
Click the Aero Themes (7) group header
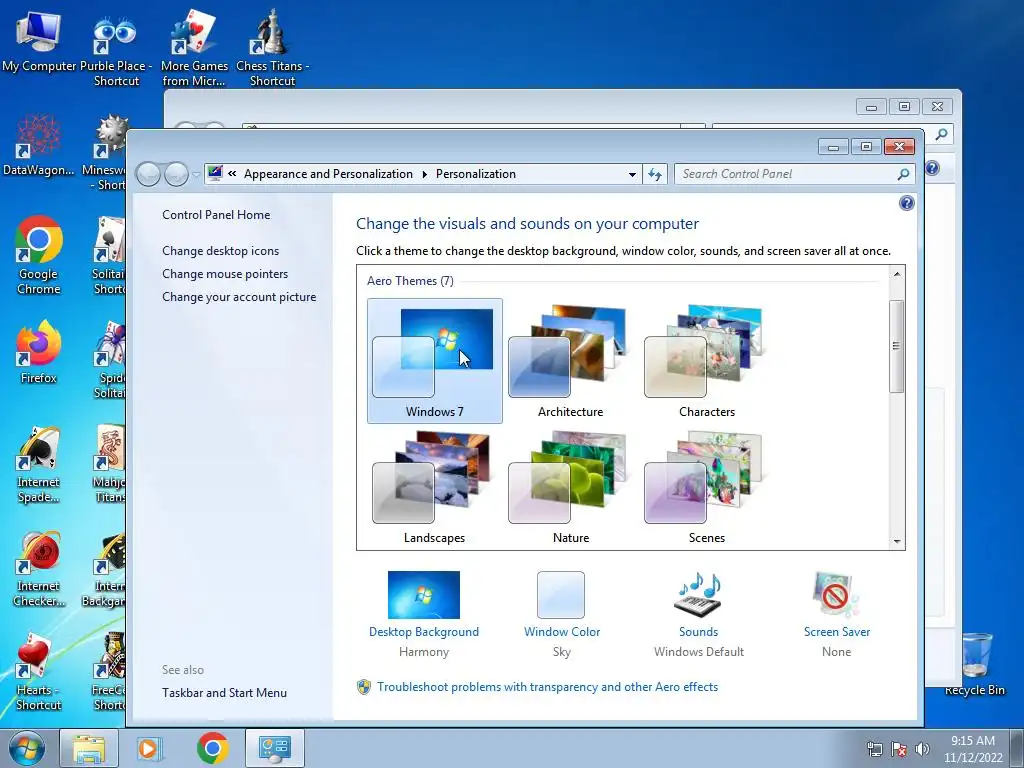point(410,281)
